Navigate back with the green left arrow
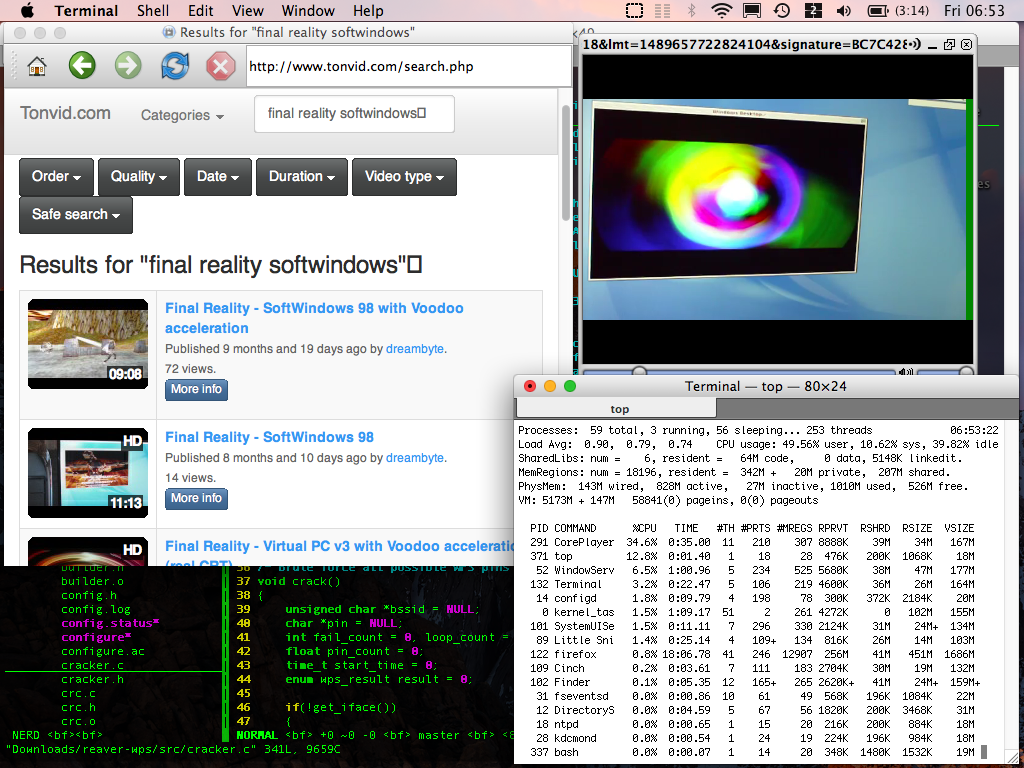This screenshot has height=768, width=1024. pyautogui.click(x=82, y=66)
